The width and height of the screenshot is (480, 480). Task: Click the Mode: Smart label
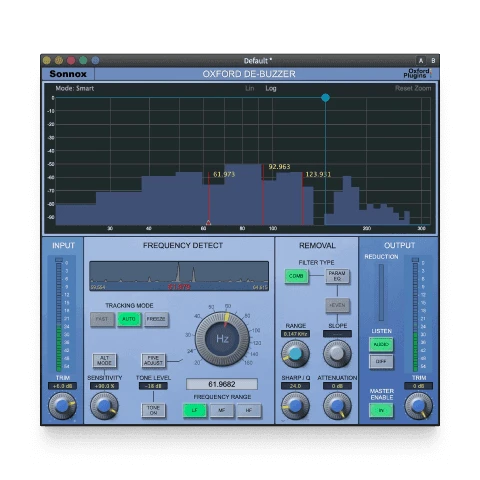click(x=75, y=88)
